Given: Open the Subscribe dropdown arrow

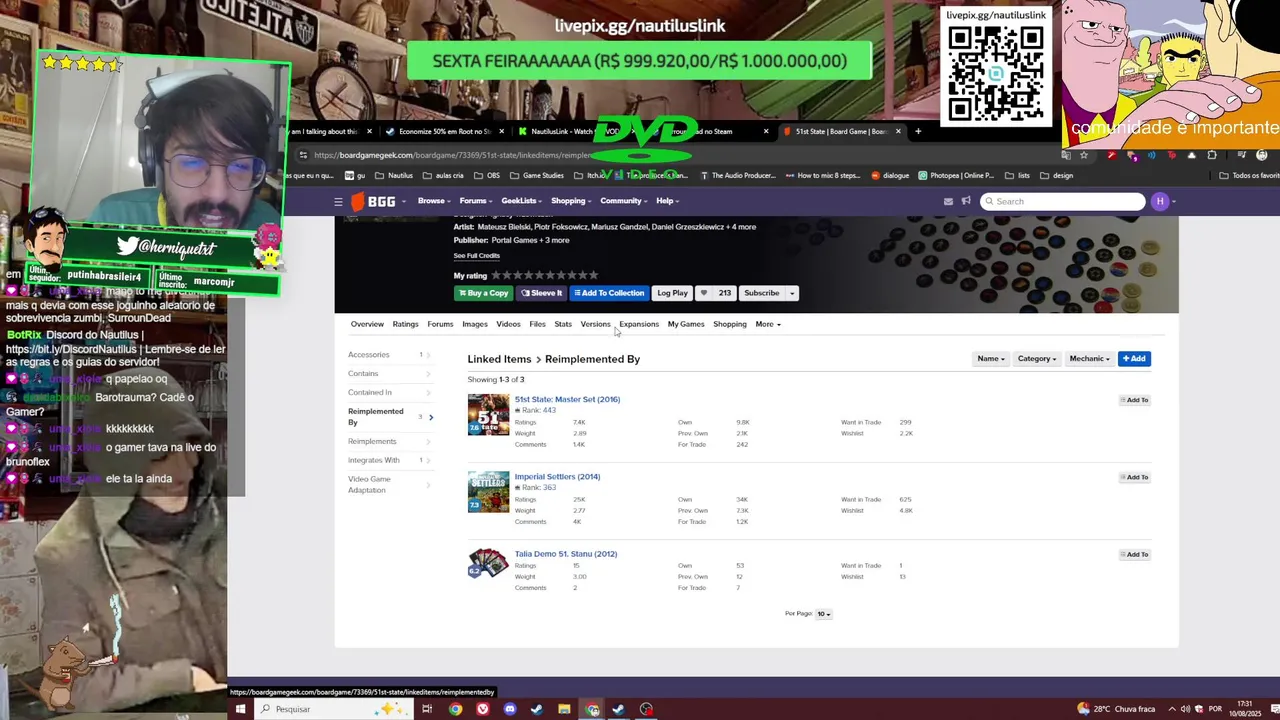Looking at the screenshot, I should [792, 293].
